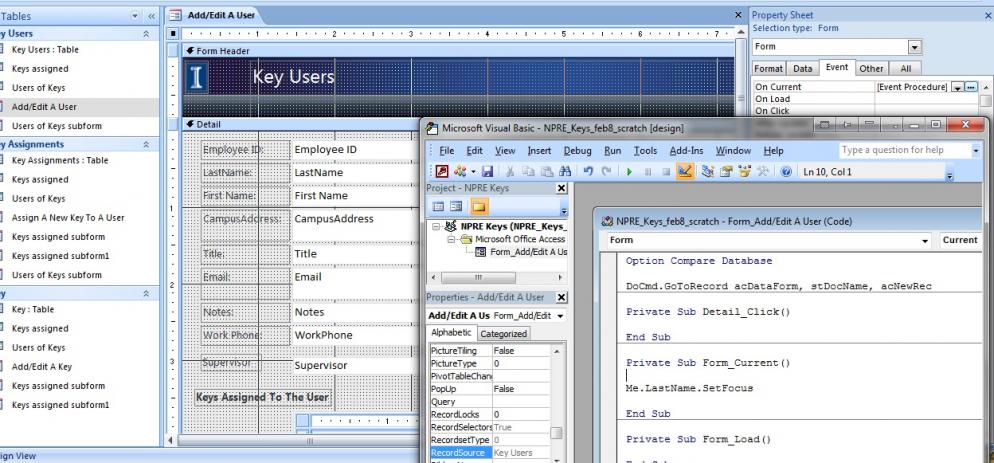994x463 pixels.
Task: Click the Insert Module icon
Action: click(460, 171)
